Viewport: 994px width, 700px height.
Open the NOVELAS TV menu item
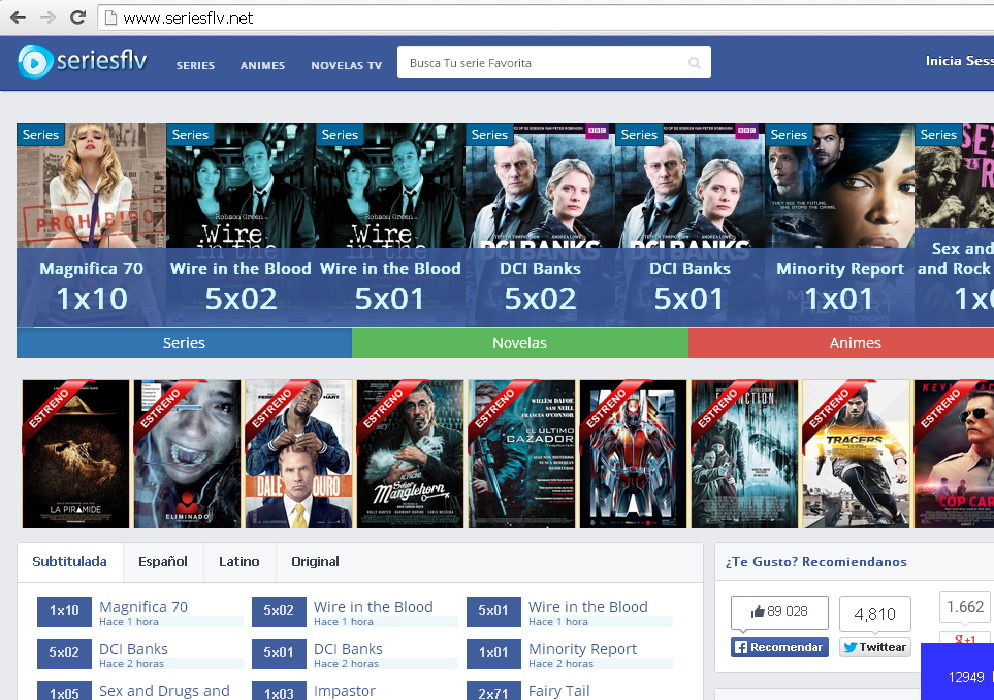pos(346,65)
